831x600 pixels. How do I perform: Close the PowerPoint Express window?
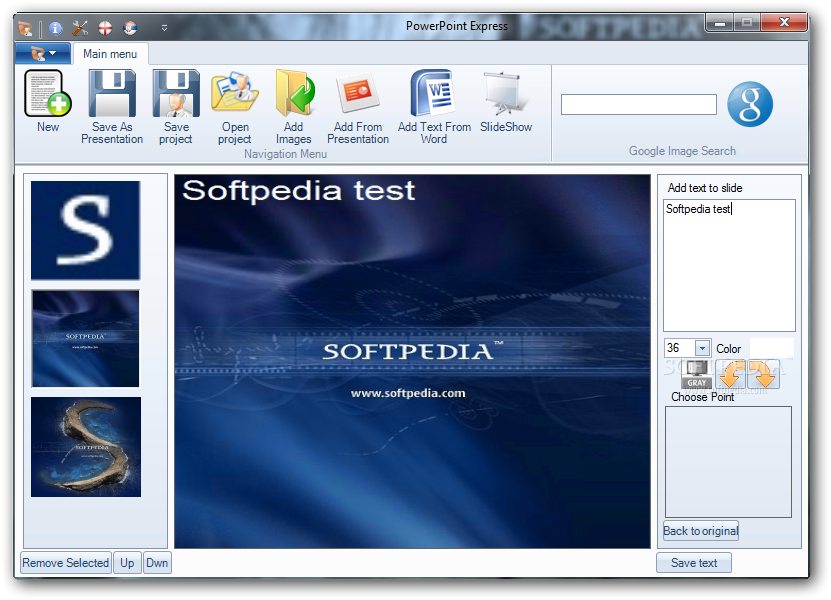click(x=784, y=22)
